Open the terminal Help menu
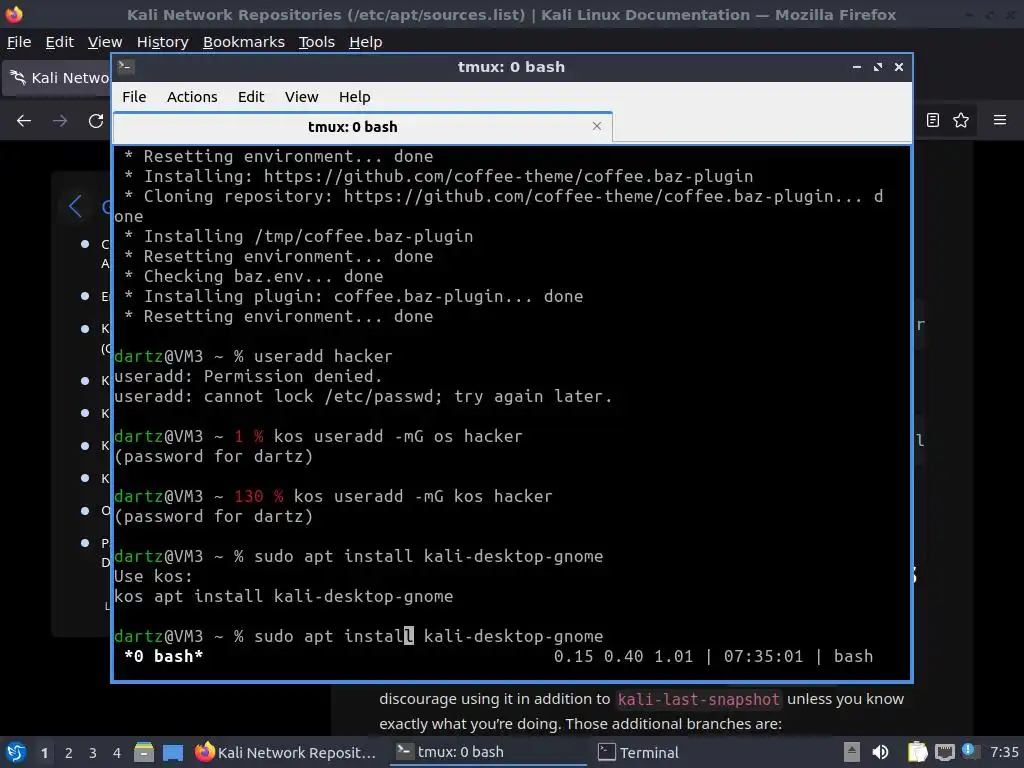The width and height of the screenshot is (1024, 768). [355, 97]
